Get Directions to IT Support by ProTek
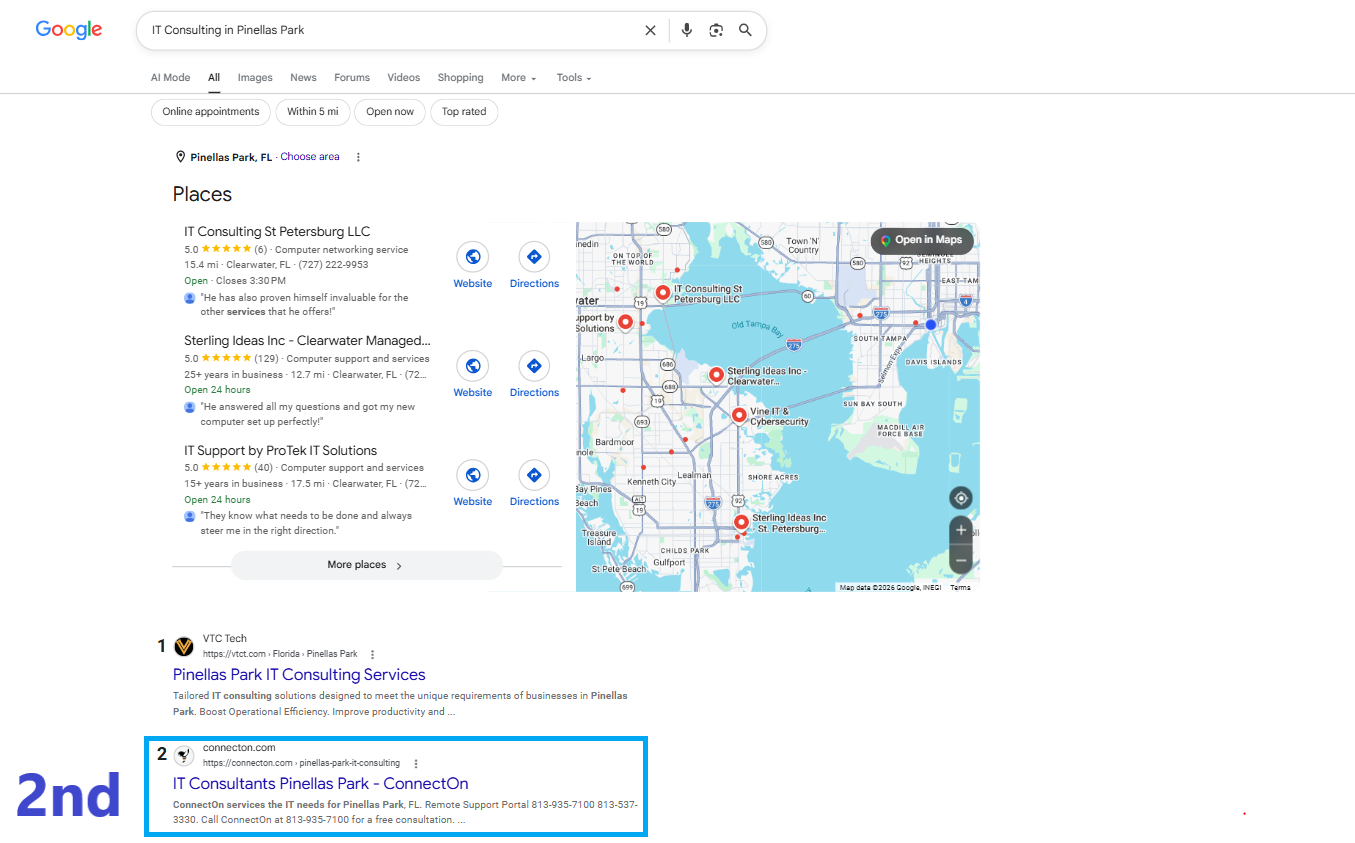 [x=534, y=483]
